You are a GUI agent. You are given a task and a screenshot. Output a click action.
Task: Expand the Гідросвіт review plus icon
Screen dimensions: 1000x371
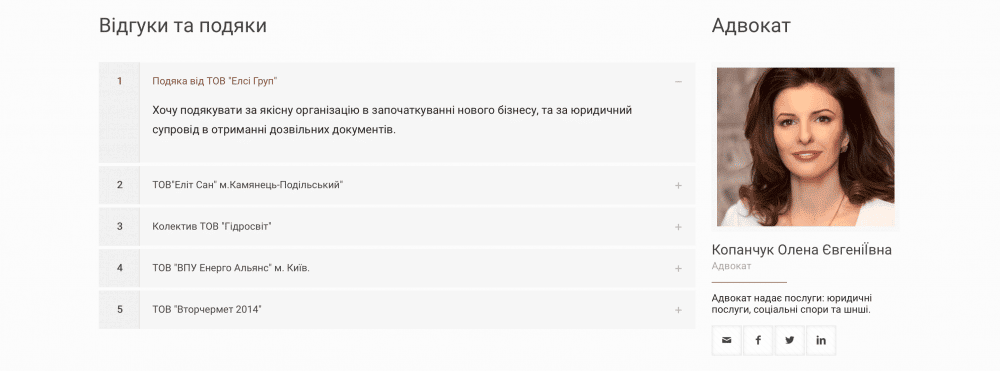(678, 227)
